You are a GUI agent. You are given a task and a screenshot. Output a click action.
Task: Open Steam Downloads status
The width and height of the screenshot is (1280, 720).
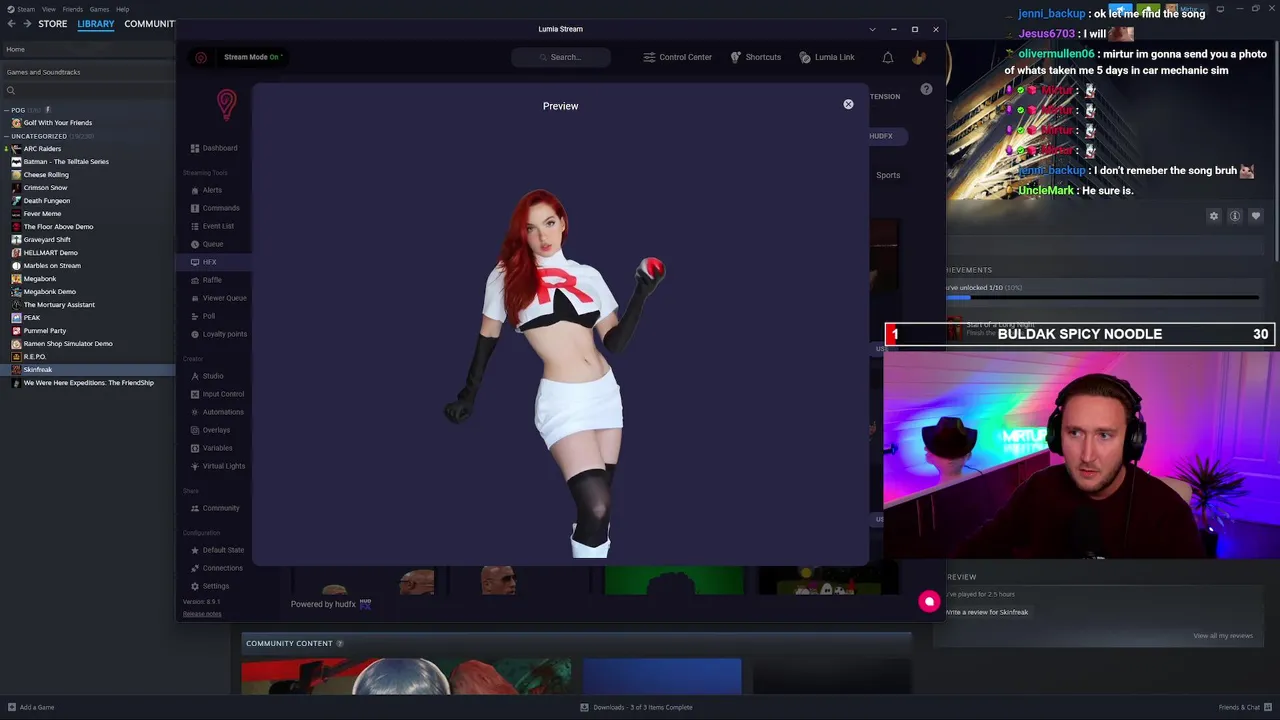636,707
